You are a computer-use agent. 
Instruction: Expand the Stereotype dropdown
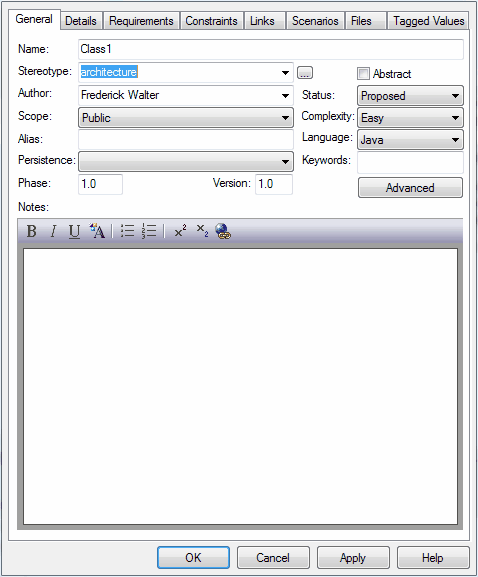tap(285, 72)
